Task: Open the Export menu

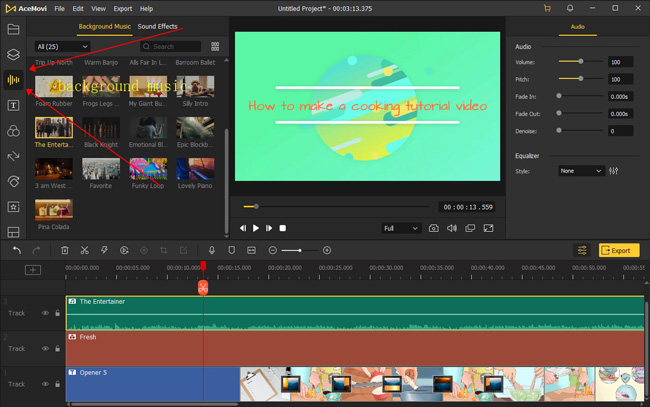Action: click(x=123, y=8)
